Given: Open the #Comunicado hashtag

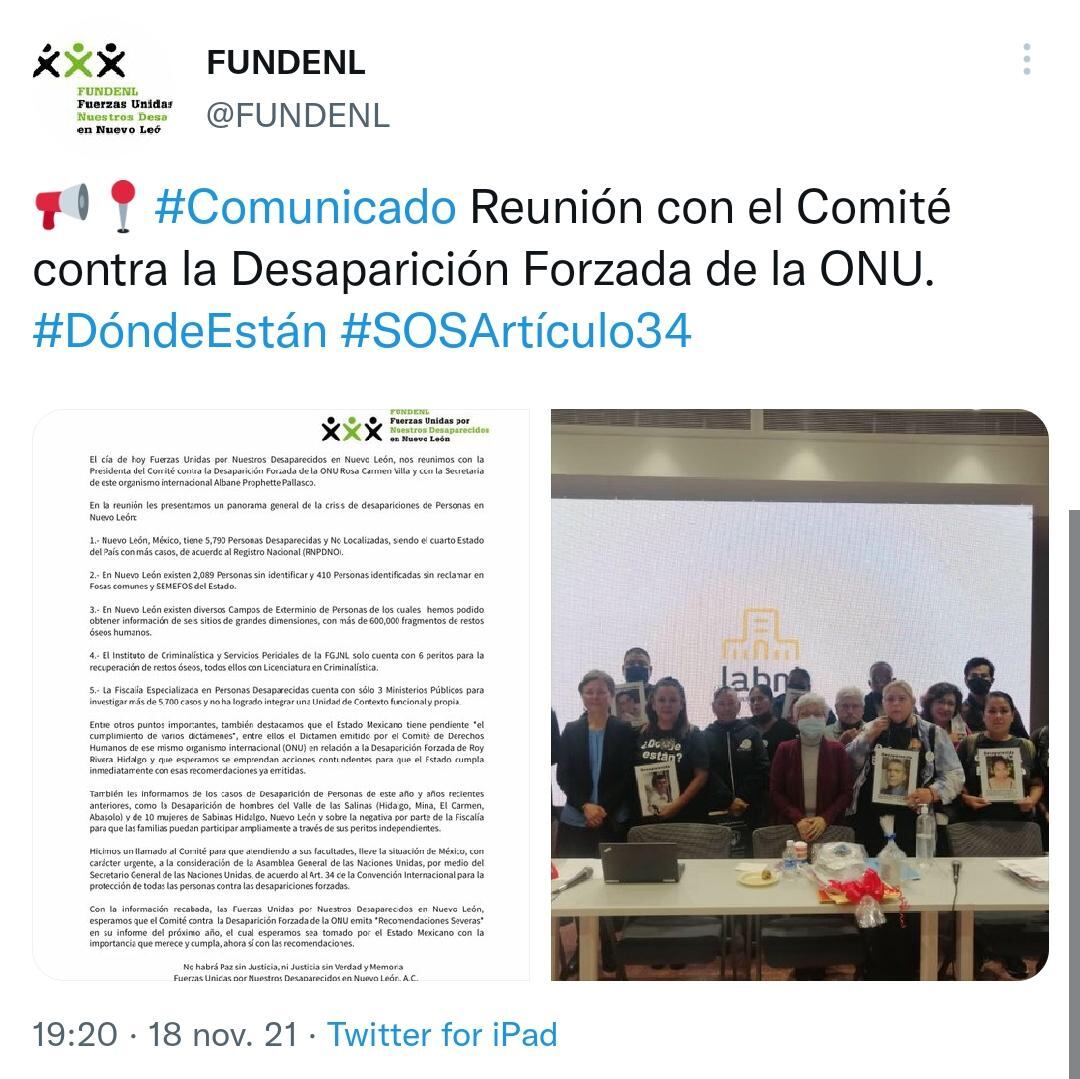Looking at the screenshot, I should click(305, 207).
